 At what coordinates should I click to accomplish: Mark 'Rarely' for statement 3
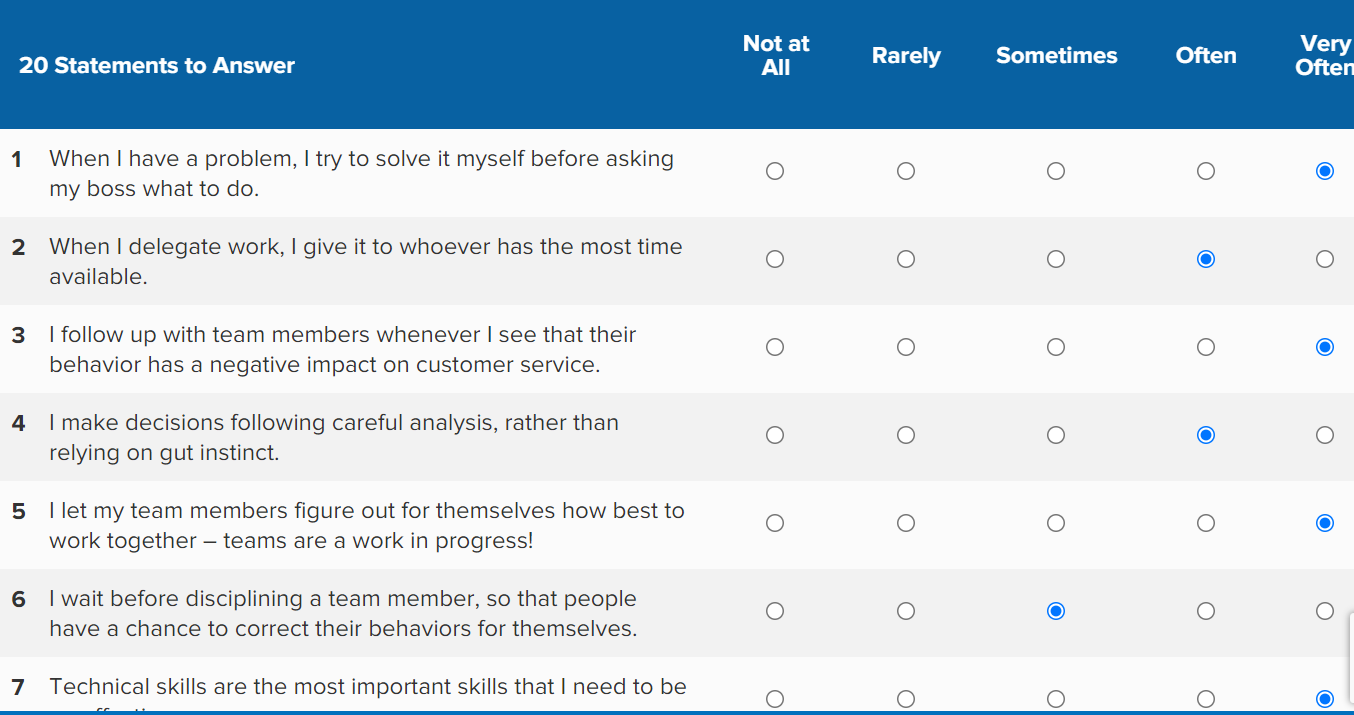906,347
